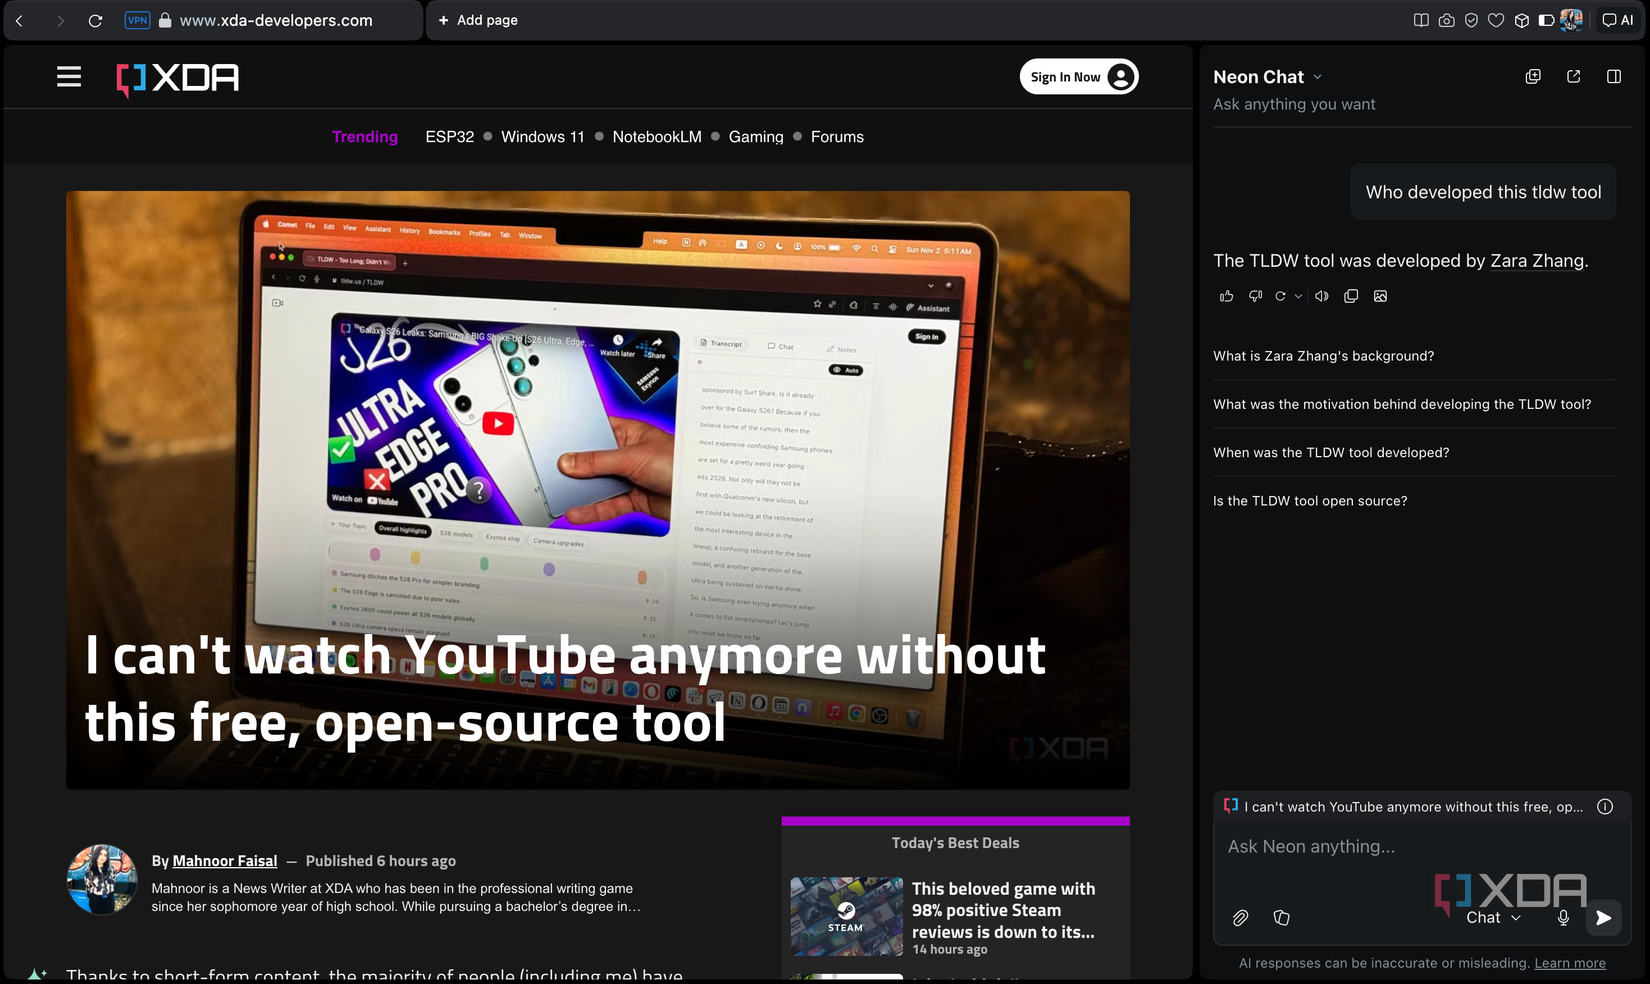Click the 'Ask anything you want' subtitle

tap(1294, 104)
